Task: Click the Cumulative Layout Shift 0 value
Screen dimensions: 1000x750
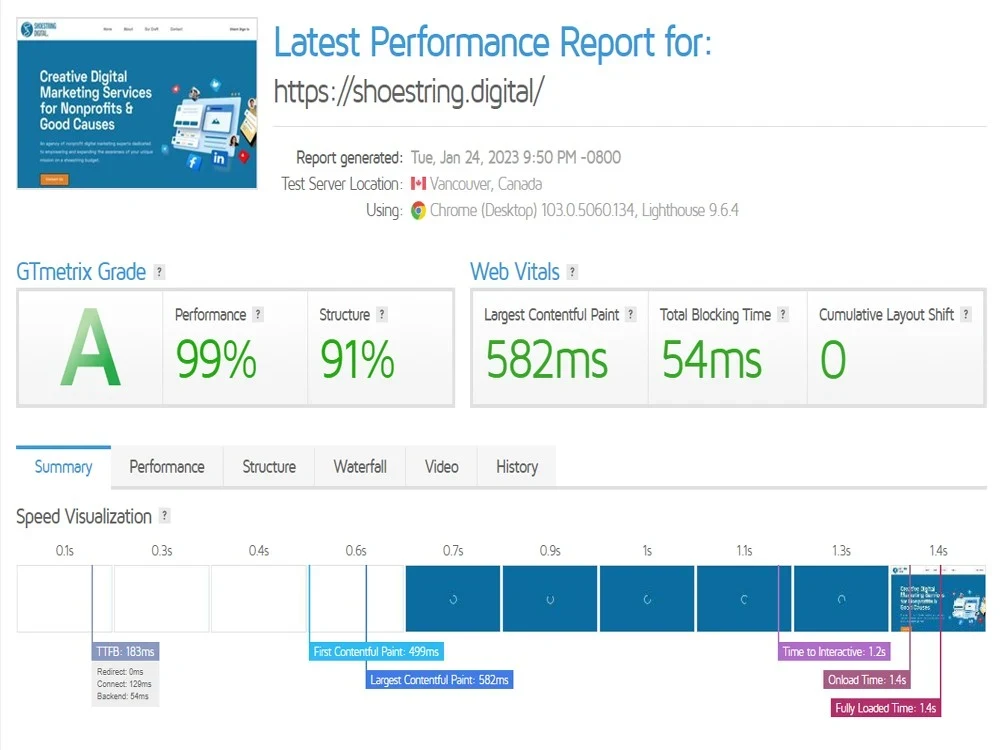Action: (833, 359)
